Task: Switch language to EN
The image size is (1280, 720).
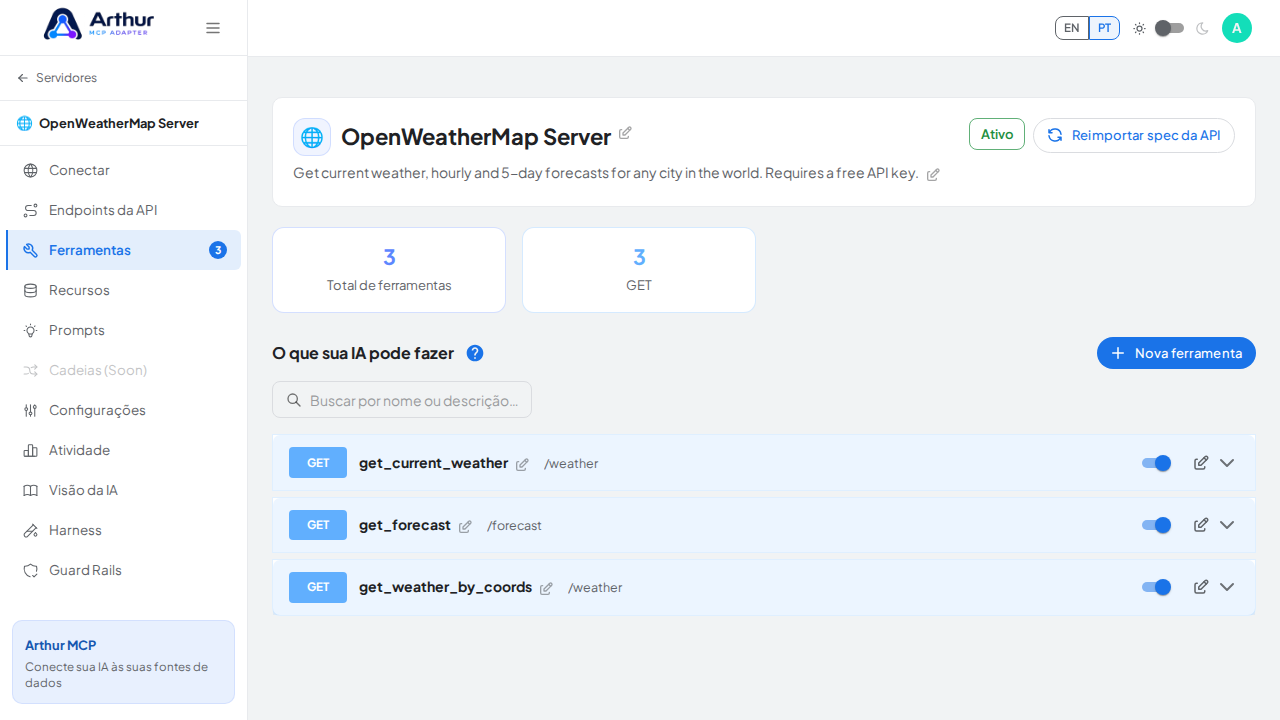Action: click(x=1072, y=28)
